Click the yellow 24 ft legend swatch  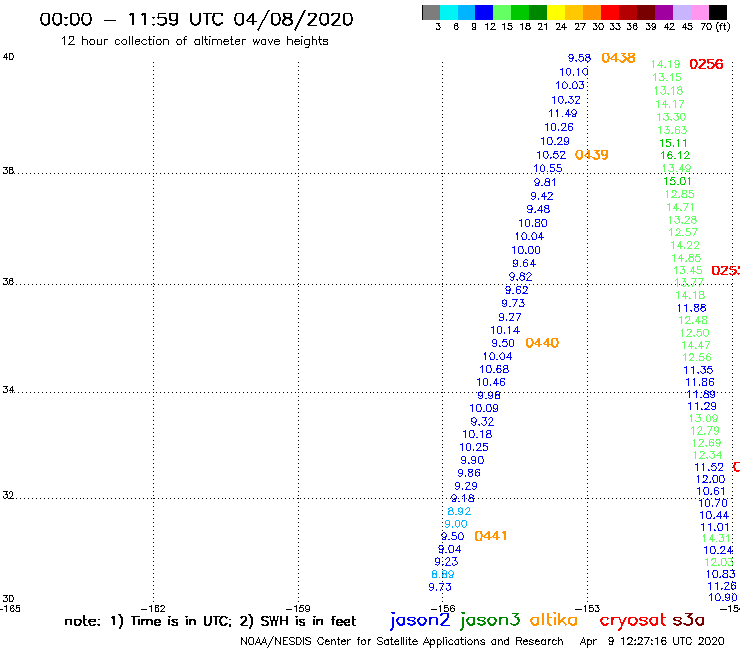556,12
